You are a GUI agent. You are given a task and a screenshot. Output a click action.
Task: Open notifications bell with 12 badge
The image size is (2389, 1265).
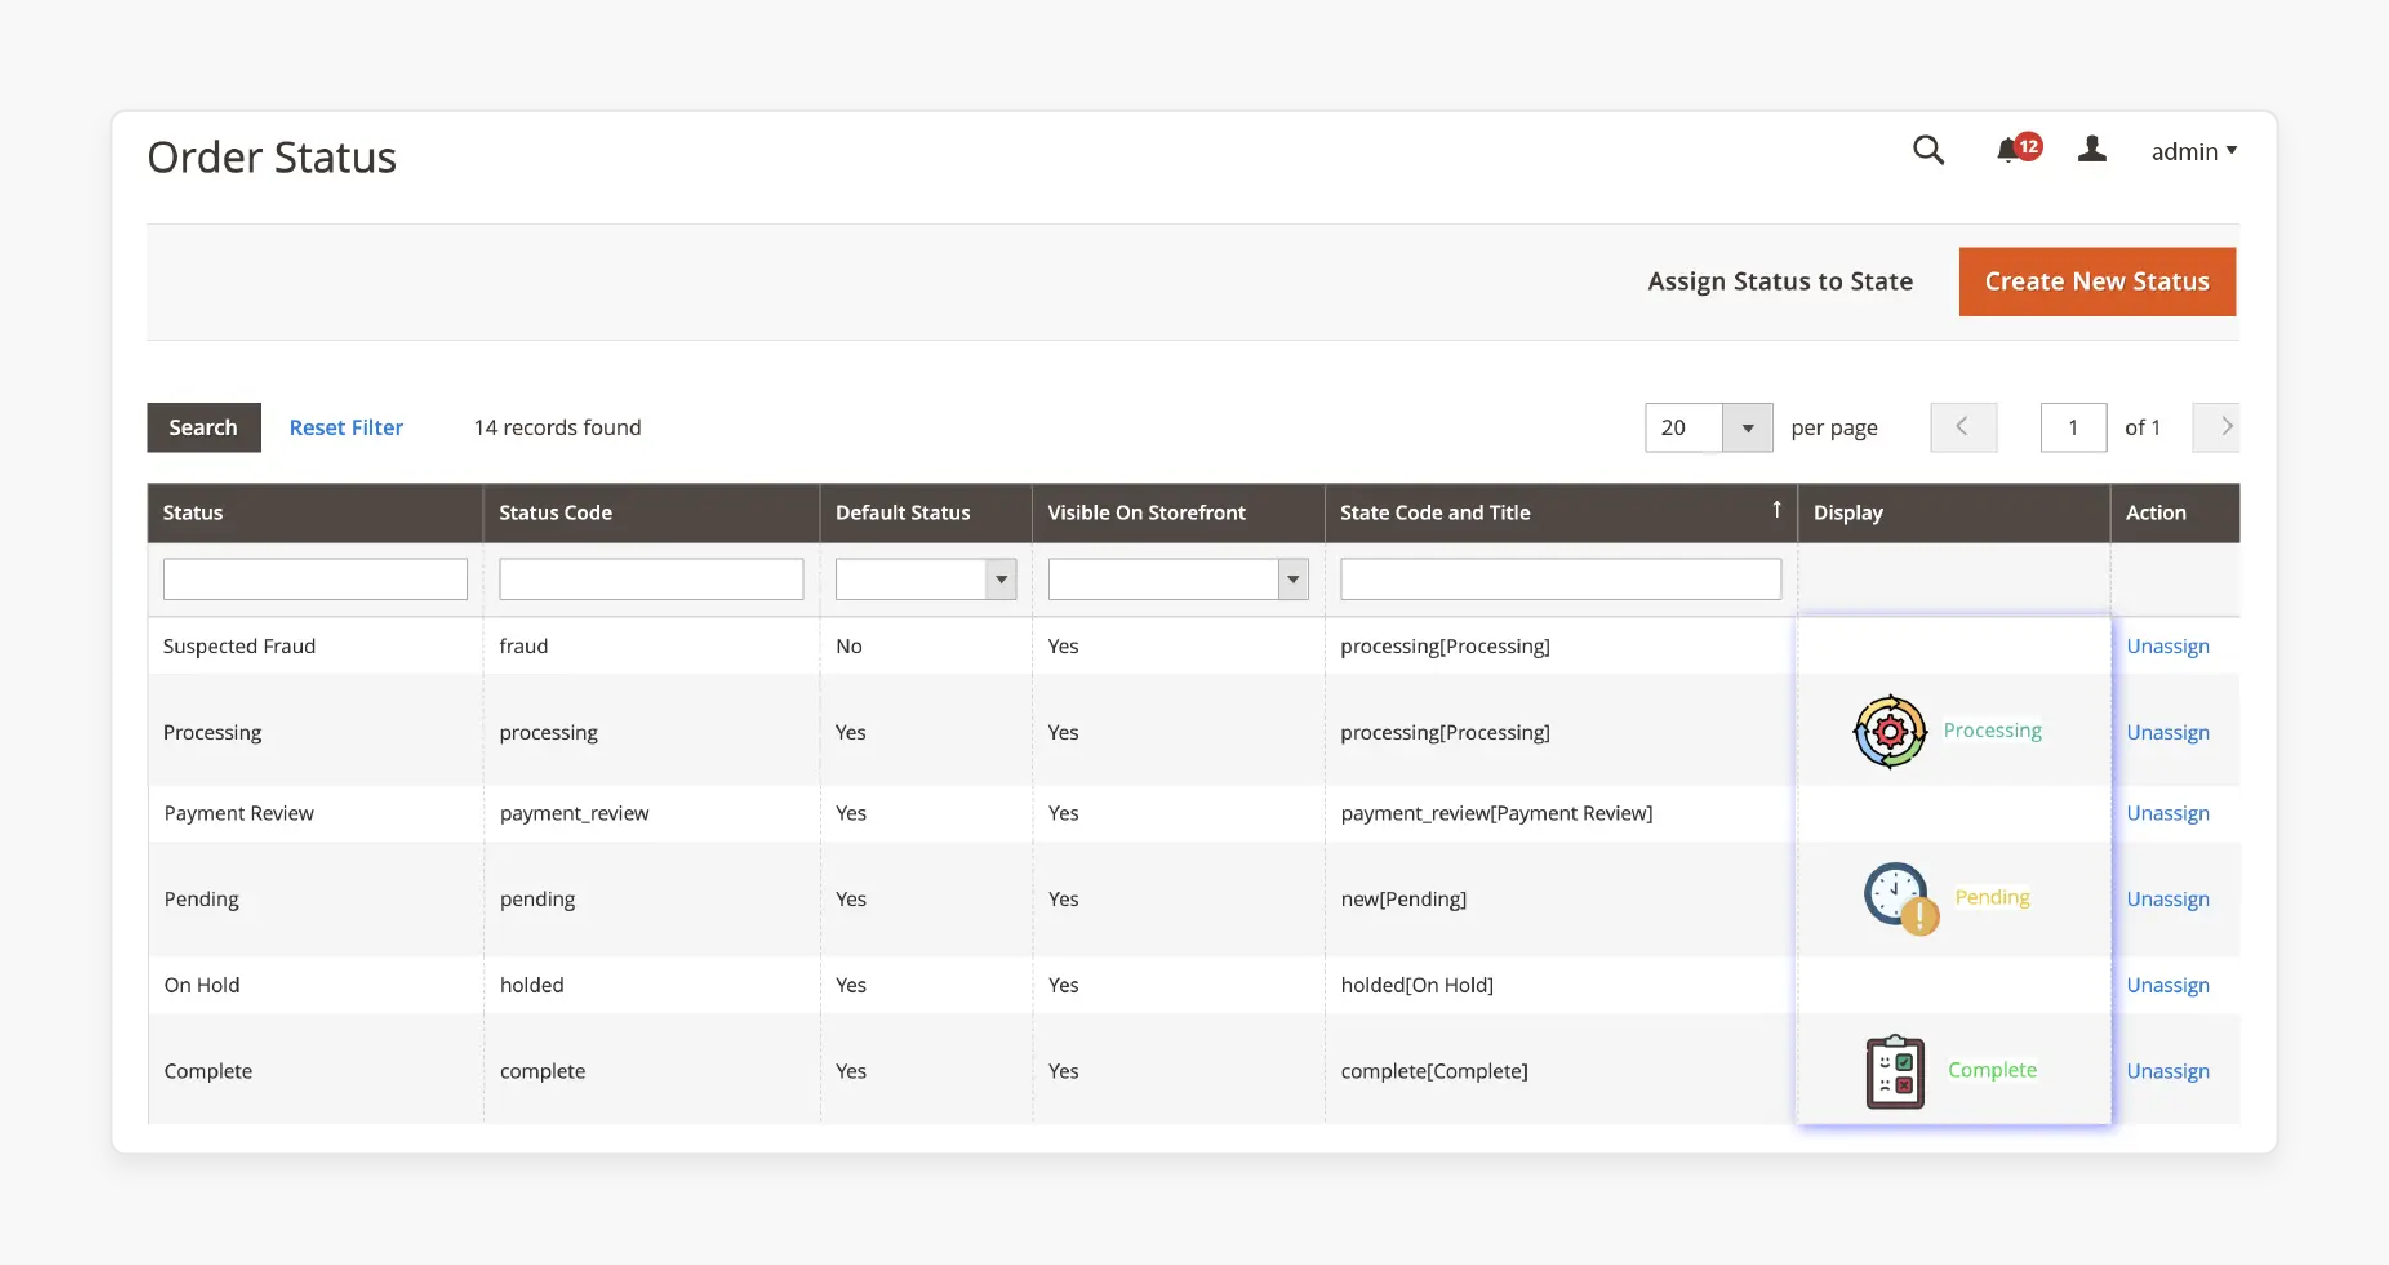2018,149
